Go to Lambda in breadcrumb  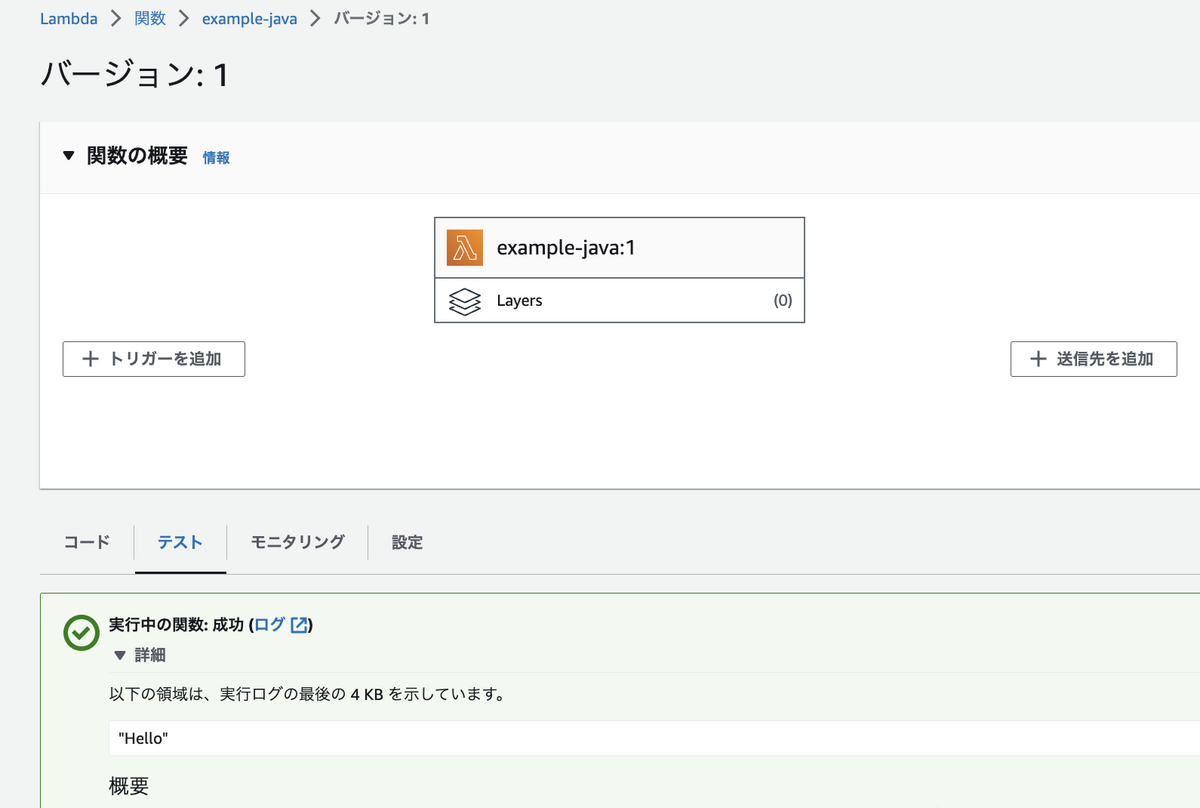(69, 19)
